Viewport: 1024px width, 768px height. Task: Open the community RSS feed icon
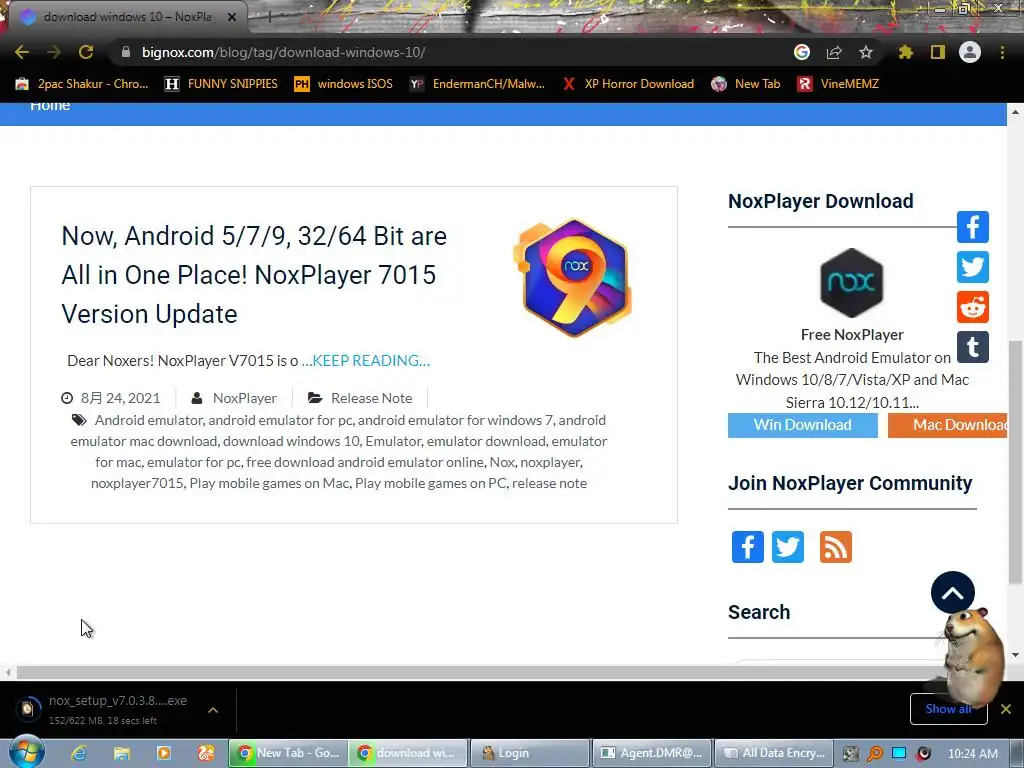836,547
